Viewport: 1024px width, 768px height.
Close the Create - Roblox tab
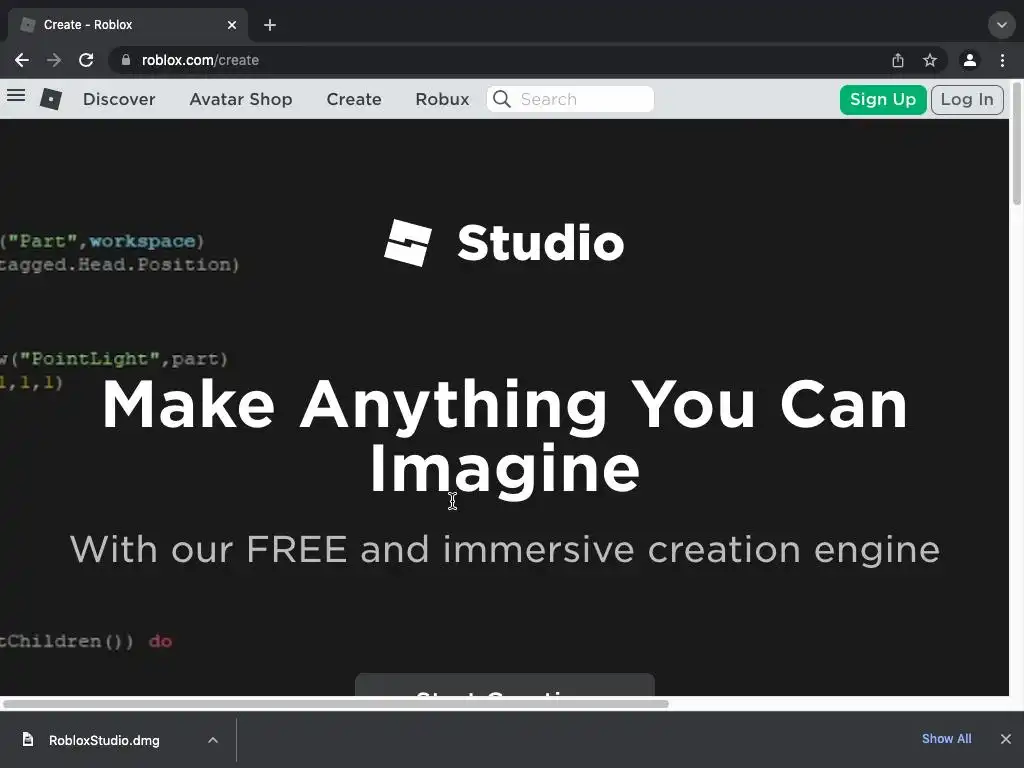(x=232, y=25)
